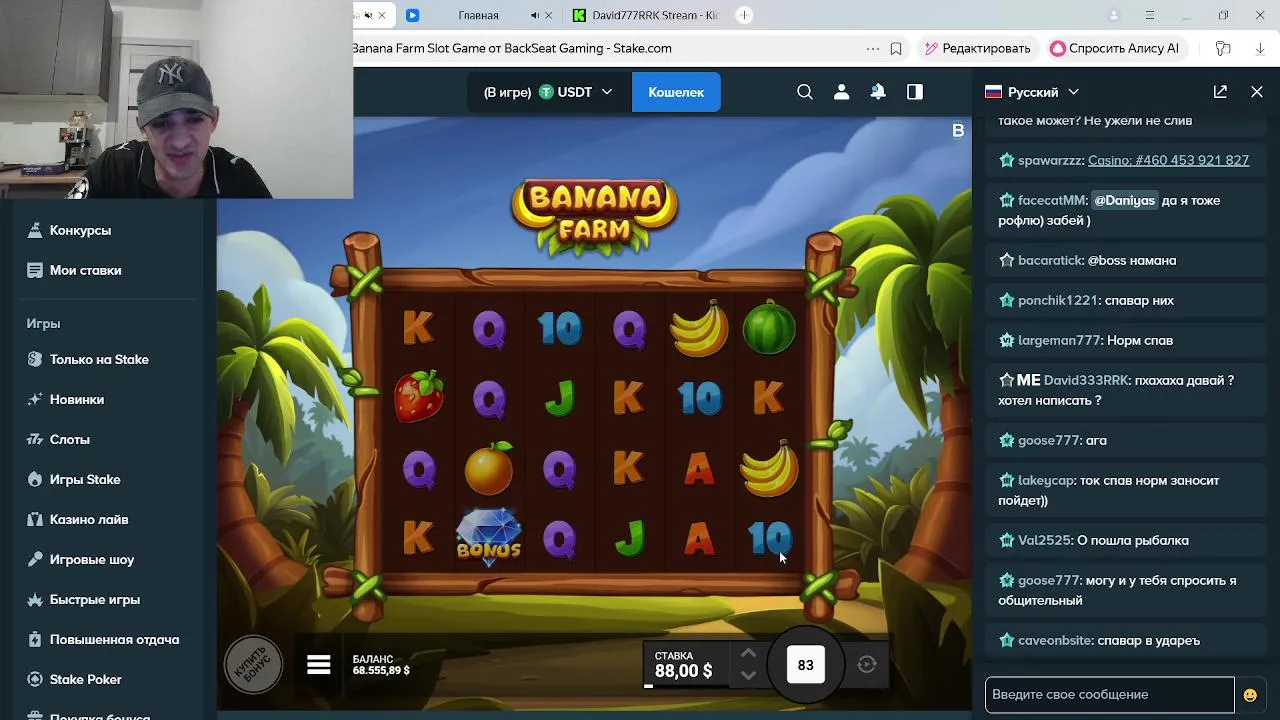
Task: Click Спросить Алису AI button
Action: click(1115, 48)
